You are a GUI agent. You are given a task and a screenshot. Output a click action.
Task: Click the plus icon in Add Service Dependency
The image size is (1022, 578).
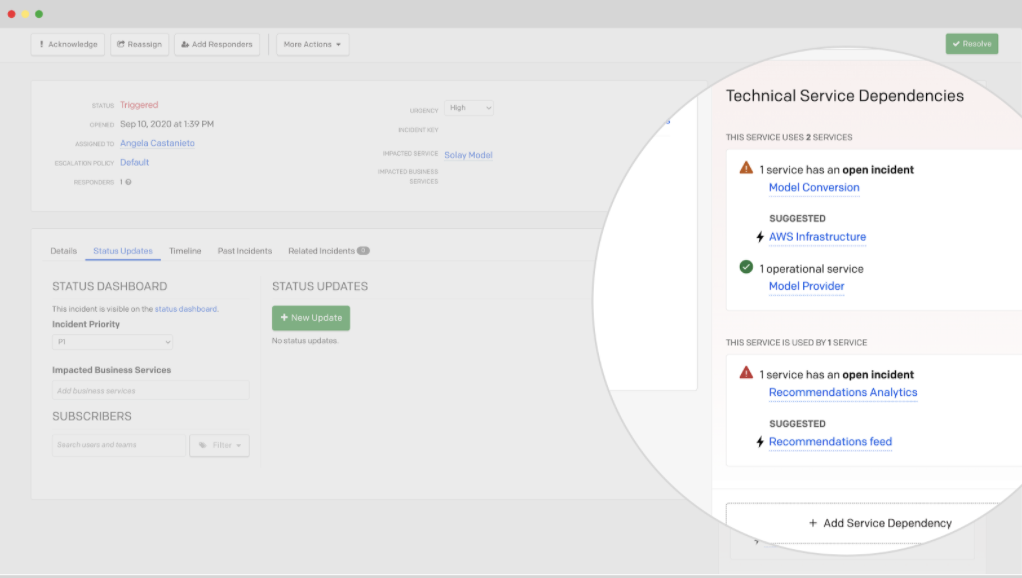[x=813, y=523]
